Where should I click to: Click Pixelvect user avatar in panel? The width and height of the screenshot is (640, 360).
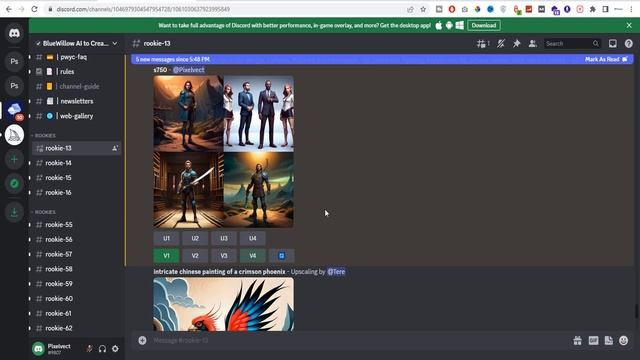[38, 349]
